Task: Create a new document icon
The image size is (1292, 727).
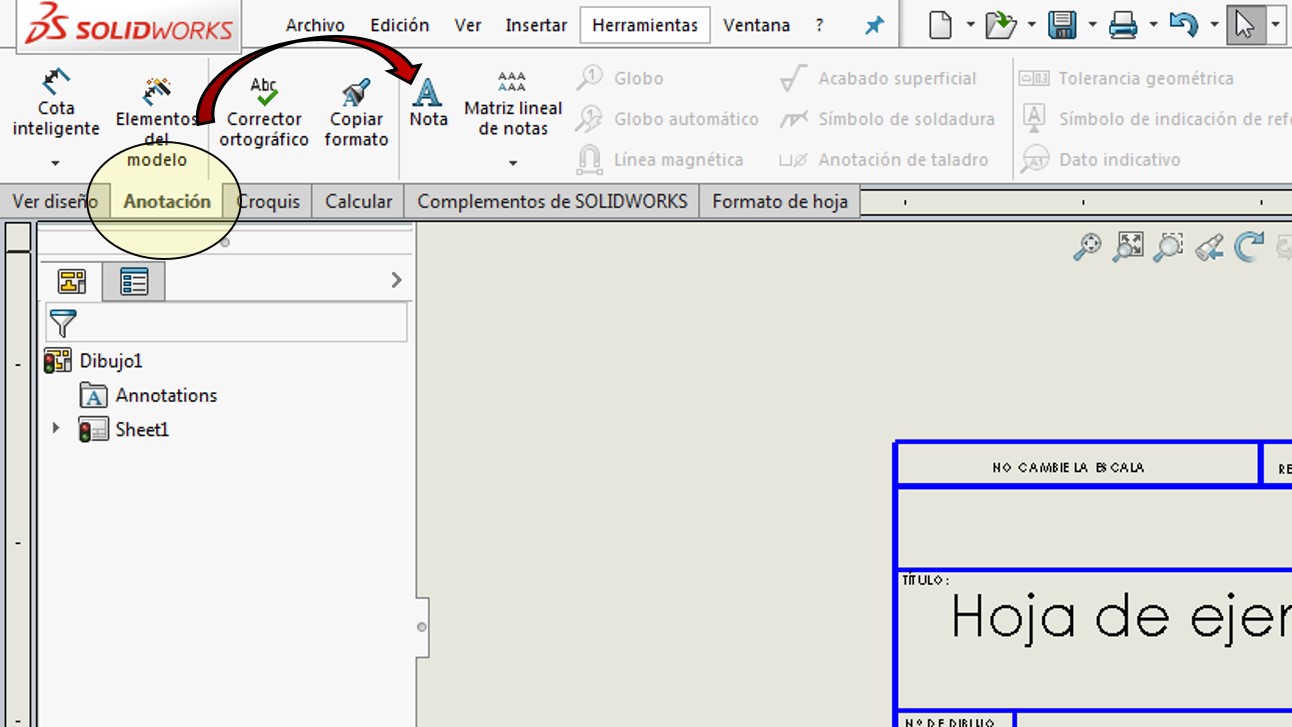Action: coord(940,25)
